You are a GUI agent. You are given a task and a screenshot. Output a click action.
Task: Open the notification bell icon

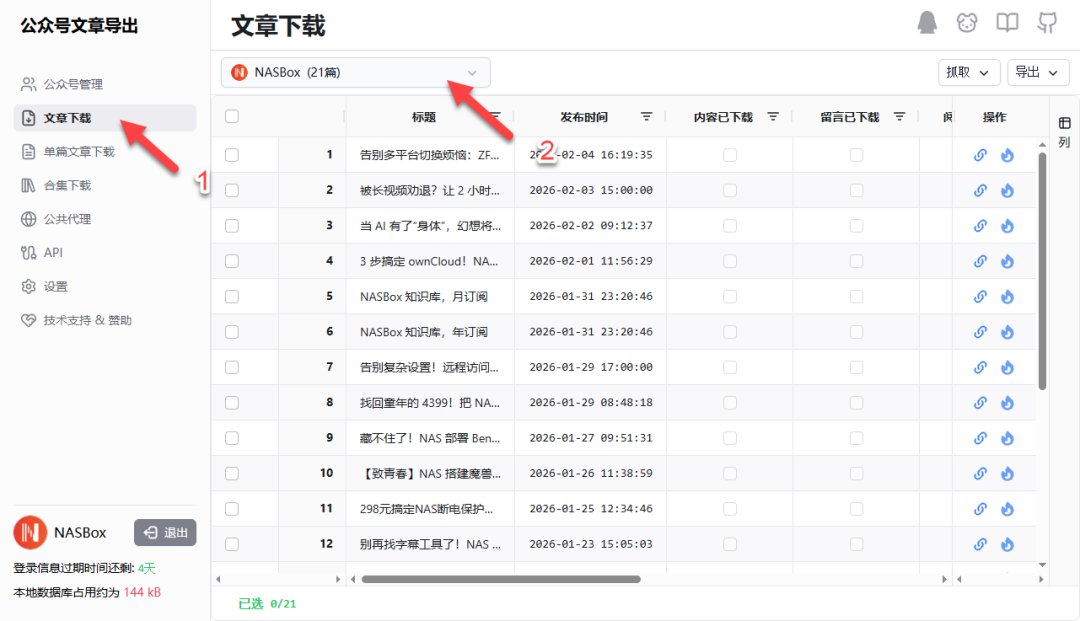tap(927, 22)
